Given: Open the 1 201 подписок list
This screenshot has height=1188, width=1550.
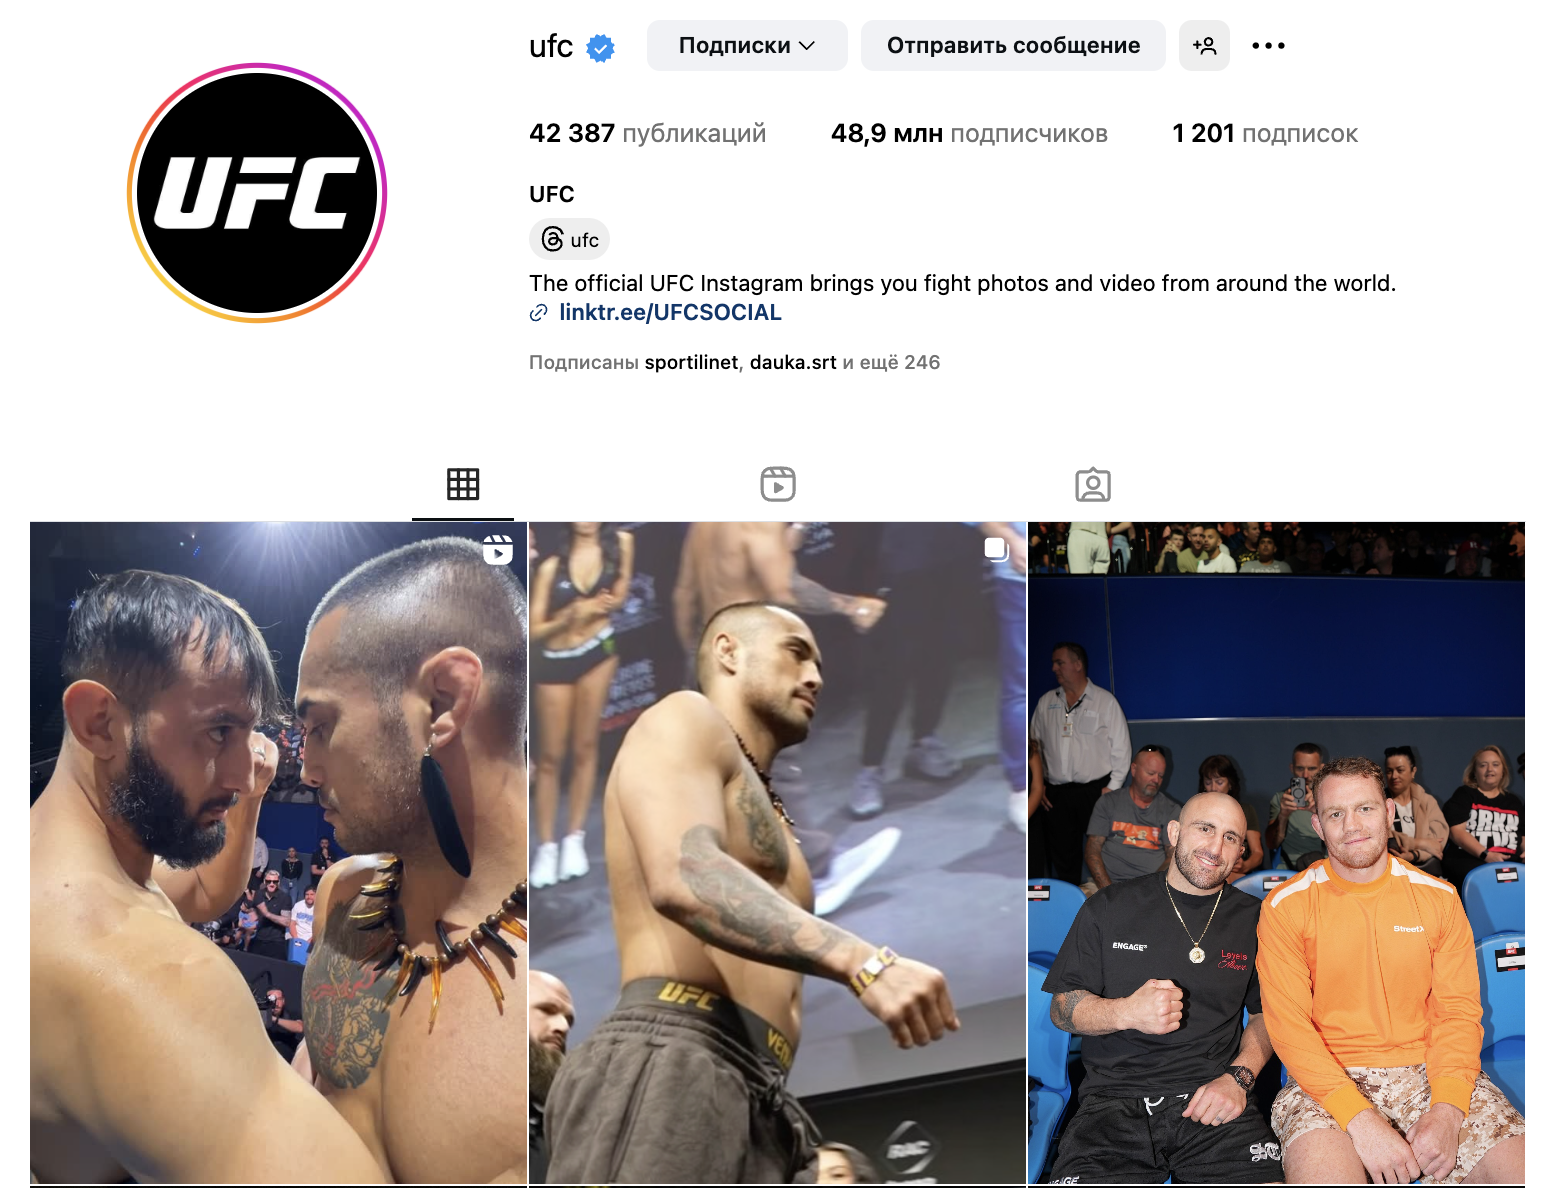Looking at the screenshot, I should tap(1265, 133).
